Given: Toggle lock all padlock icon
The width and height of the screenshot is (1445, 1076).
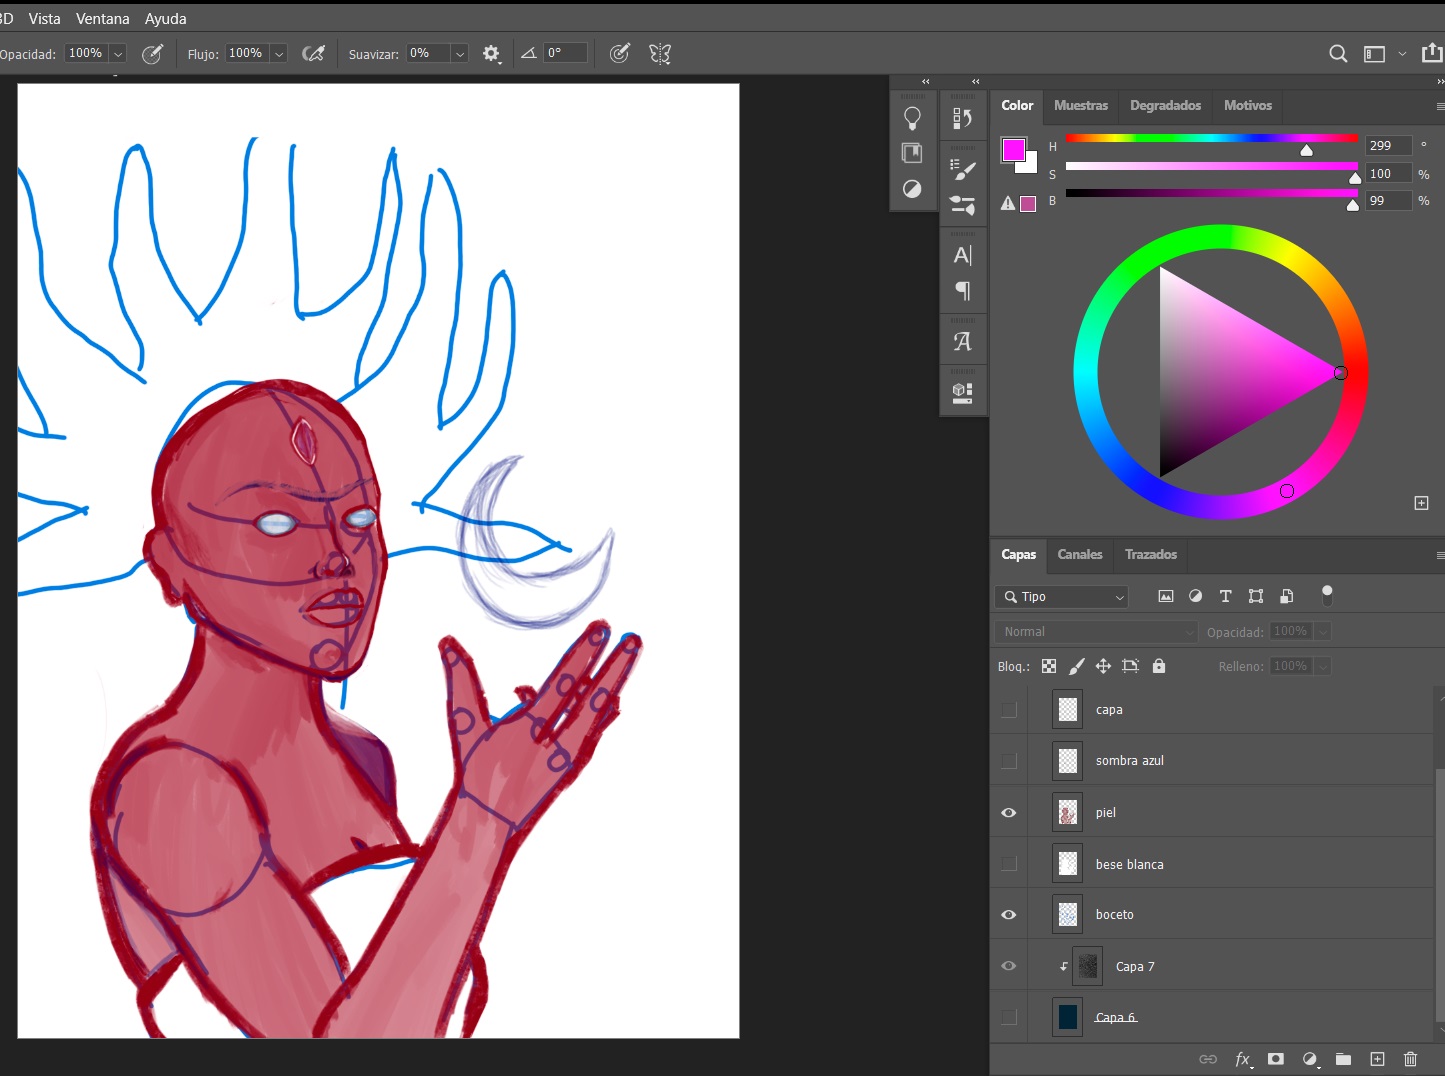Looking at the screenshot, I should click(x=1159, y=666).
